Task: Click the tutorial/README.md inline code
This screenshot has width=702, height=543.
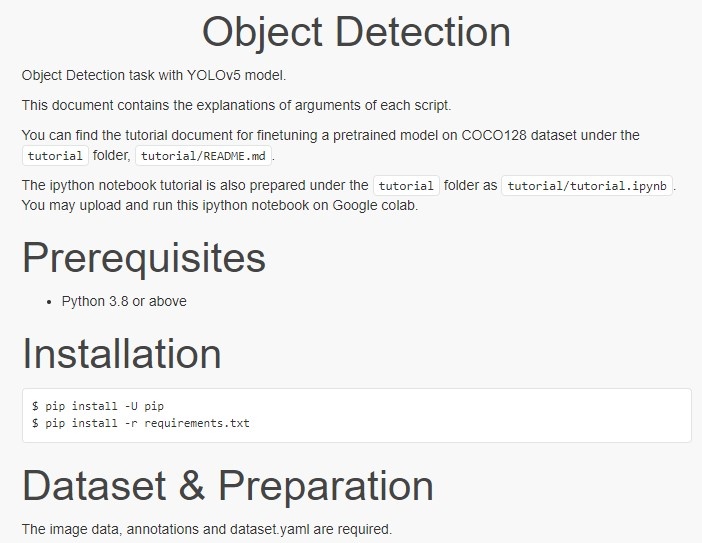Action: (x=203, y=156)
